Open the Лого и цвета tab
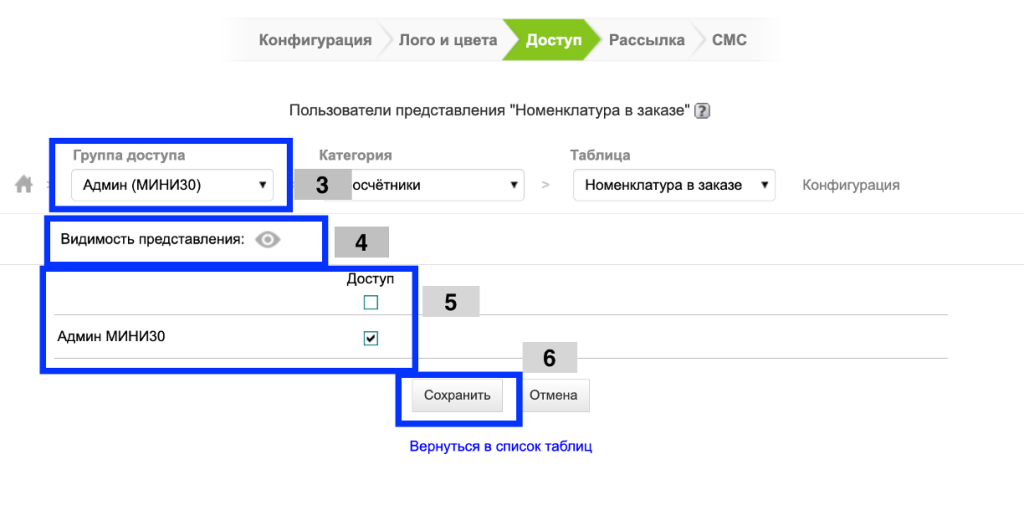Image resolution: width=1024 pixels, height=510 pixels. 447,40
